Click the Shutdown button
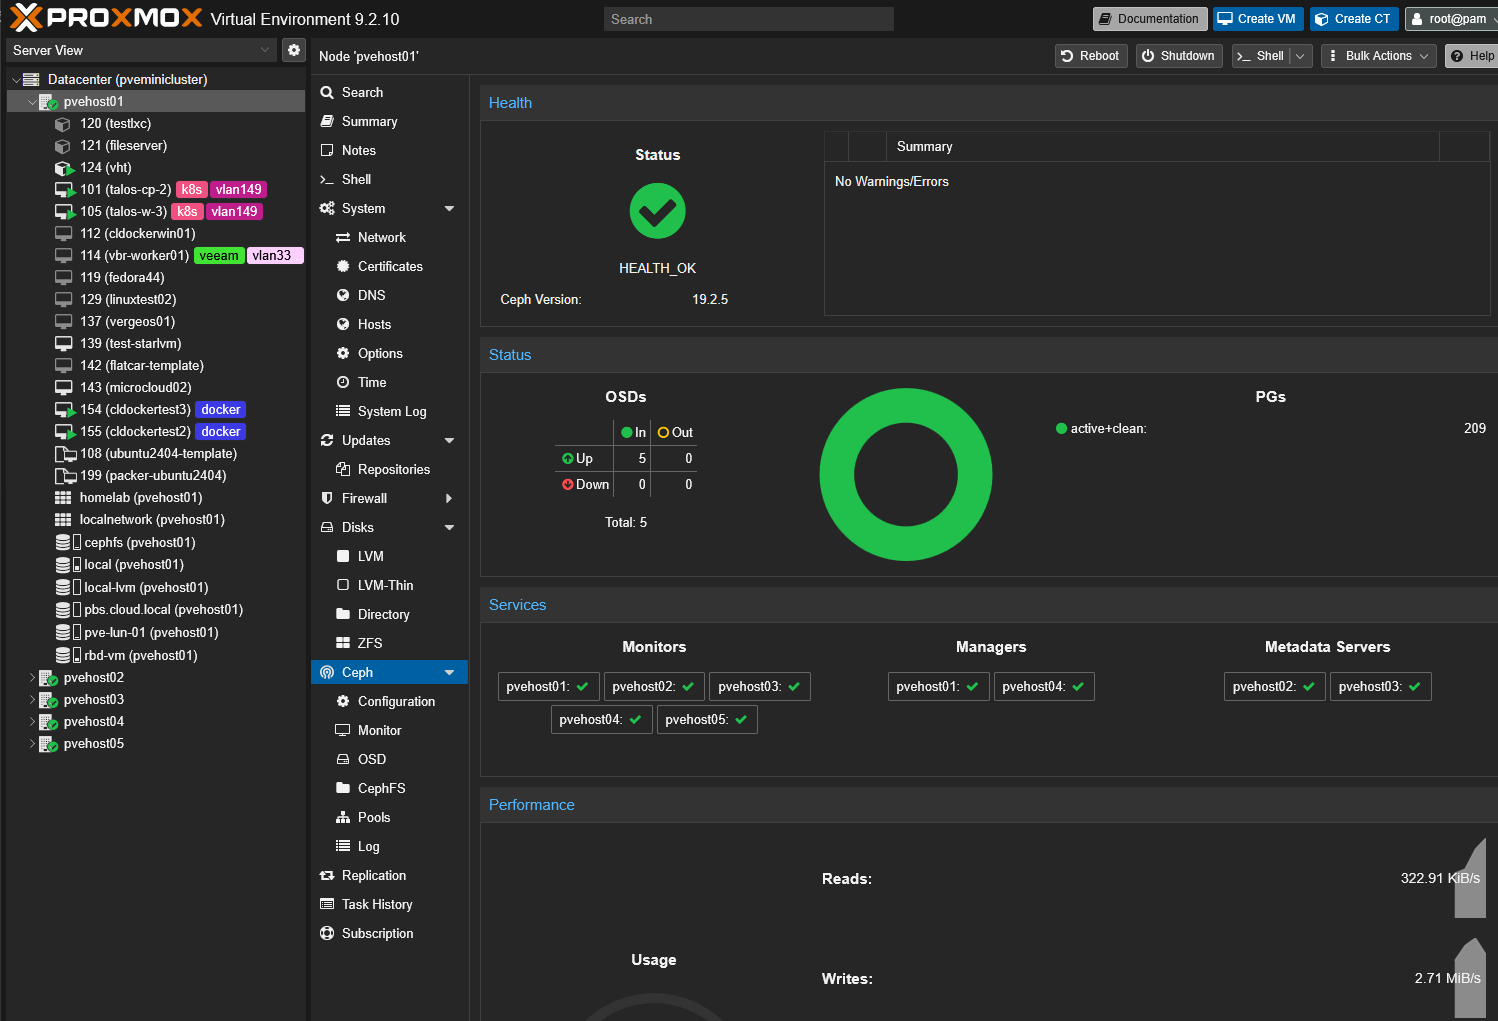This screenshot has width=1498, height=1021. [1179, 56]
